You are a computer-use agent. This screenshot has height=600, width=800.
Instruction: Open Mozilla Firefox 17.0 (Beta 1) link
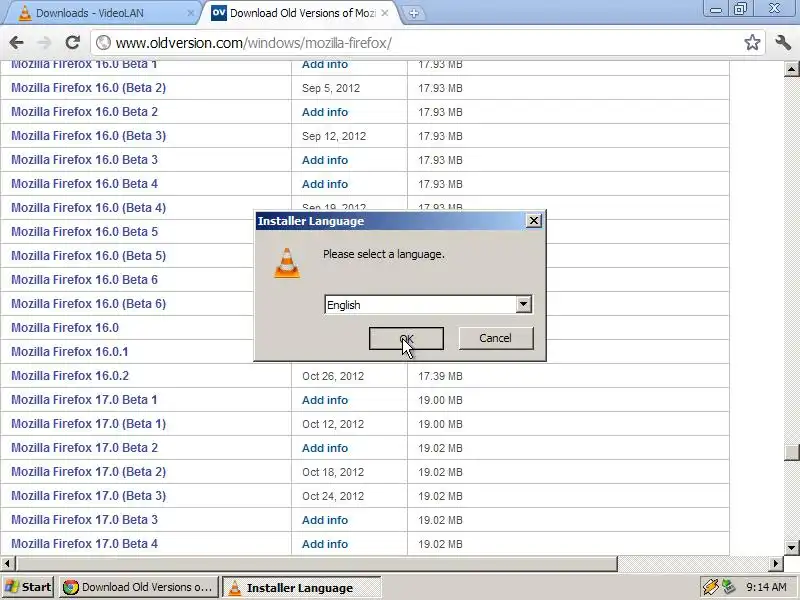88,423
